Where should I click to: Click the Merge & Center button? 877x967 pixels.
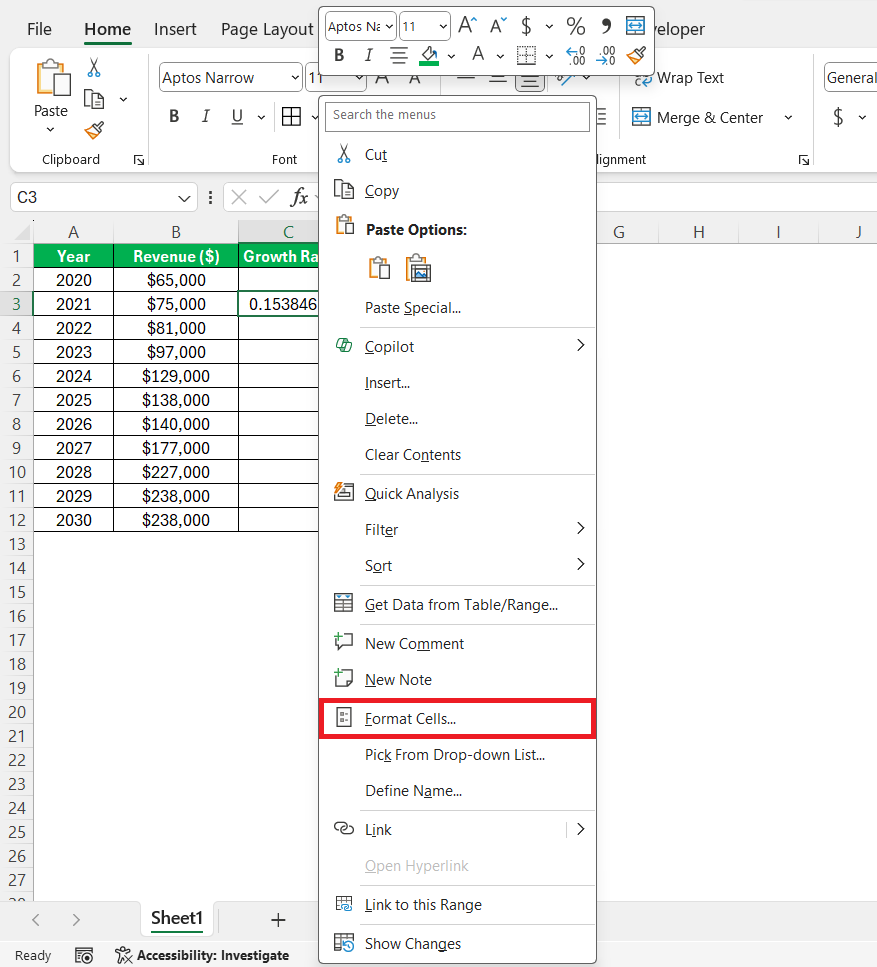coord(698,117)
